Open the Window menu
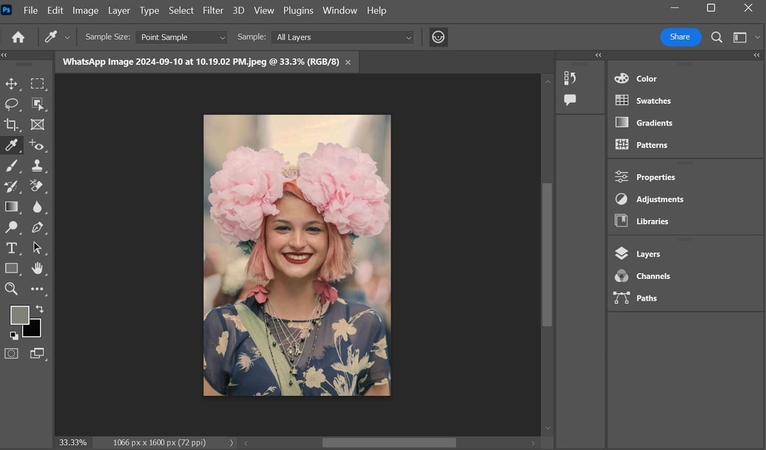Viewport: 766px width, 450px height. 340,10
